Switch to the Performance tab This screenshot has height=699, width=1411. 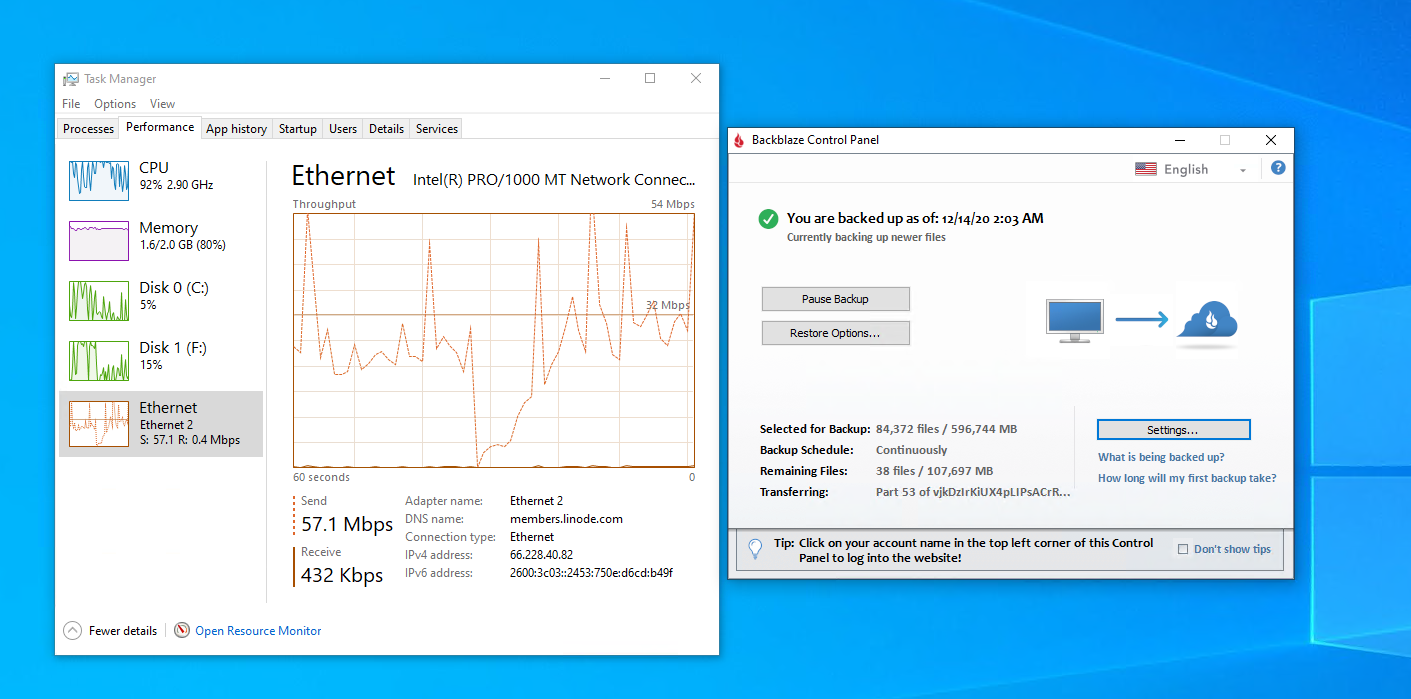pos(160,127)
